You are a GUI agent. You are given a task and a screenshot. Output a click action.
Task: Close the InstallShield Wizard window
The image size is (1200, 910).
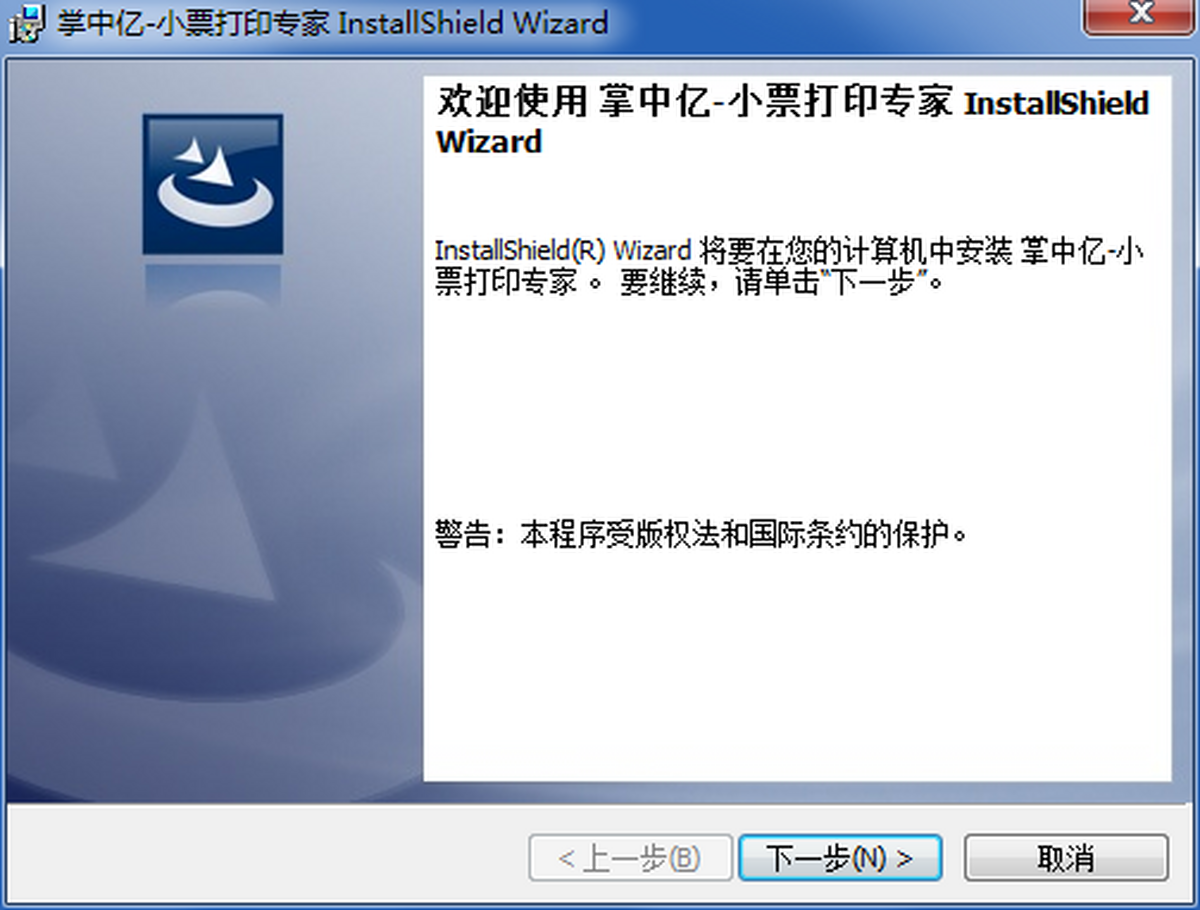click(1140, 17)
